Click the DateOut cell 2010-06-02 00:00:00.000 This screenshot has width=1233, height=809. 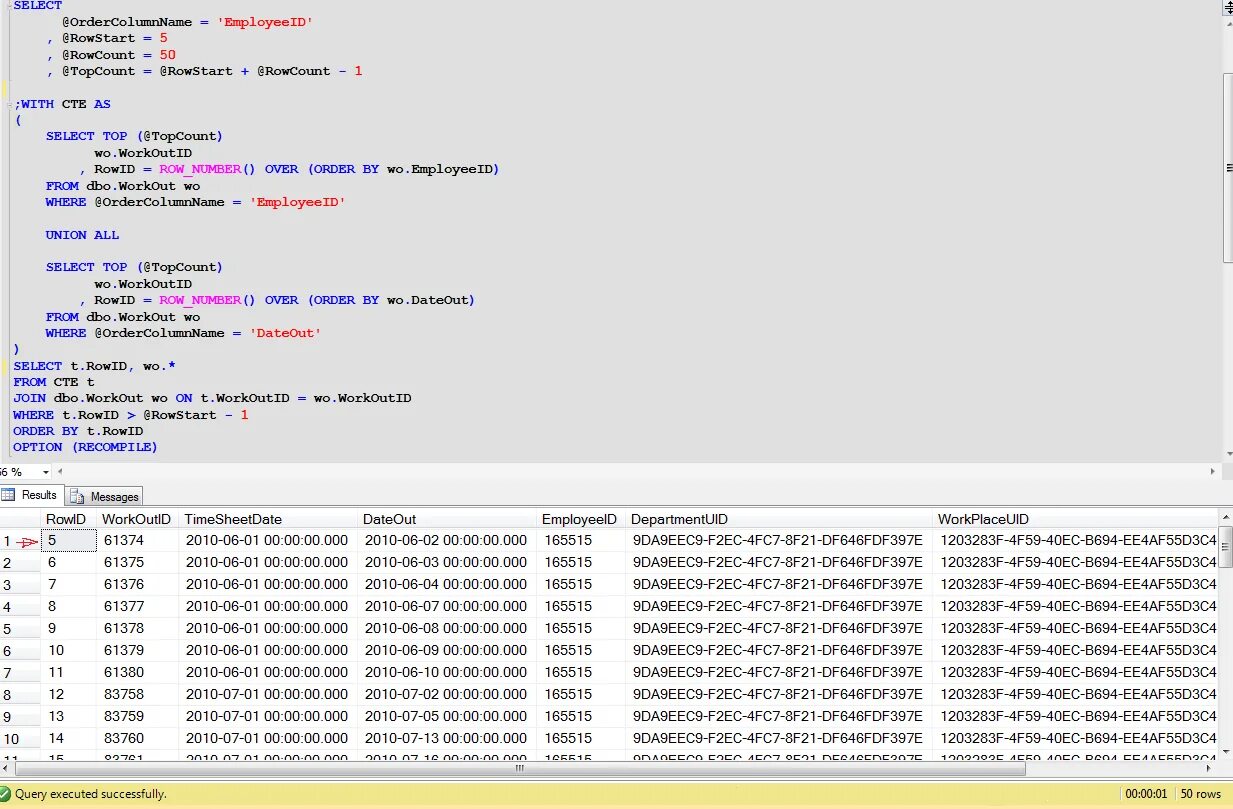coord(448,540)
